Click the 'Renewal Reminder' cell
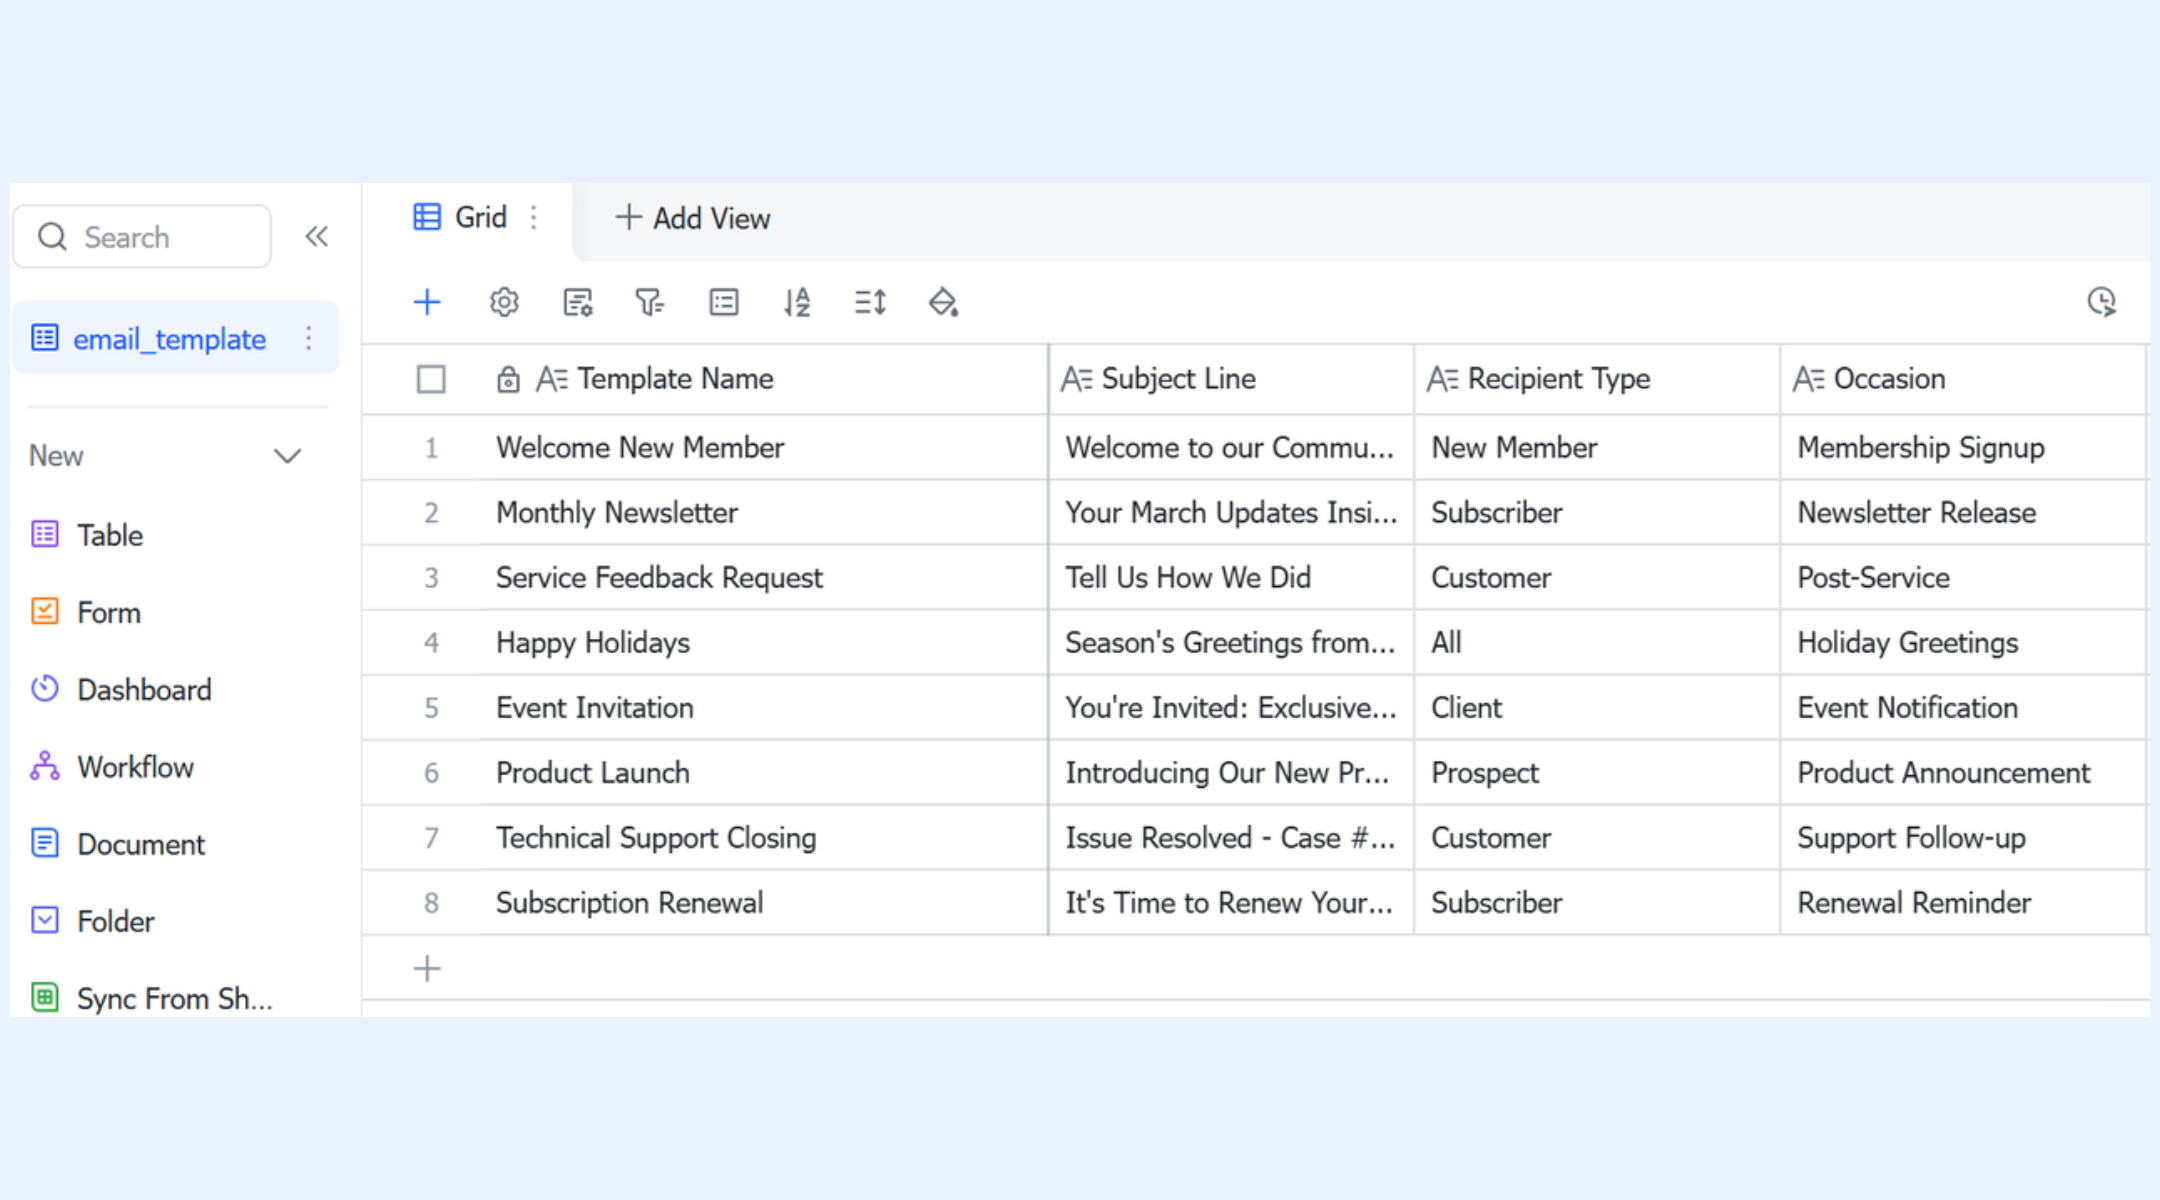The image size is (2160, 1200). tap(1964, 902)
